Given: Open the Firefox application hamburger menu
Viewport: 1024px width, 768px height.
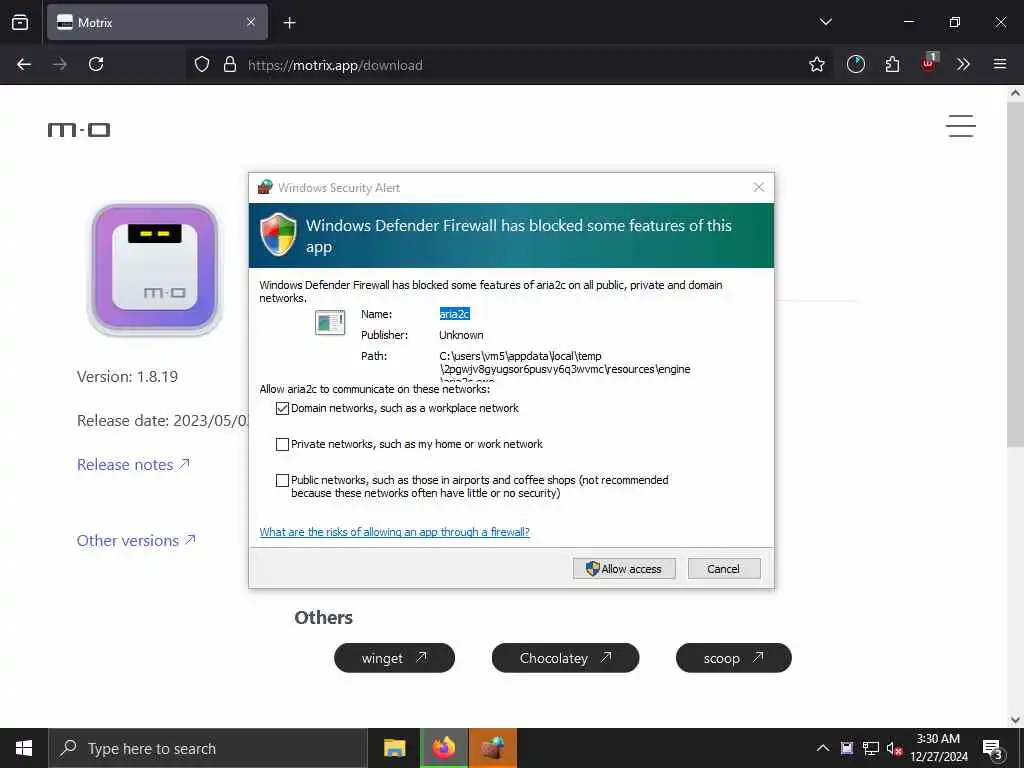Looking at the screenshot, I should 1000,64.
